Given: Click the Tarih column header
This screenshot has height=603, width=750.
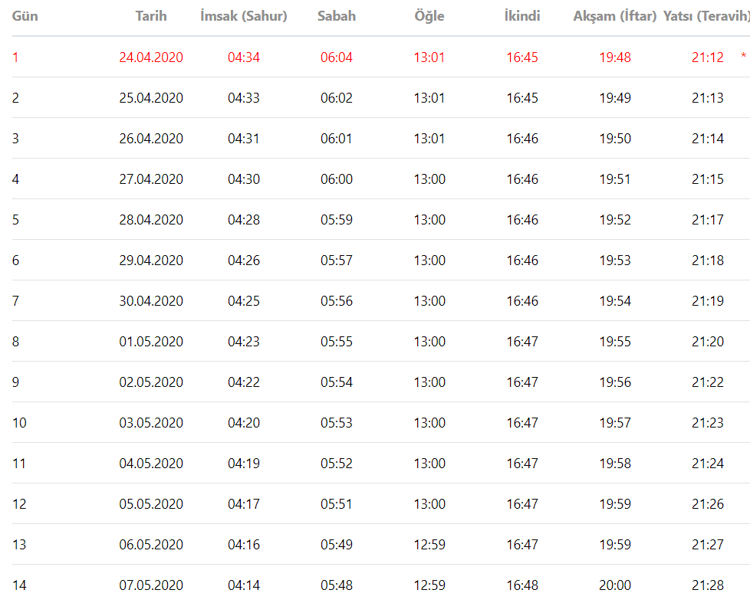Looking at the screenshot, I should 151,17.
